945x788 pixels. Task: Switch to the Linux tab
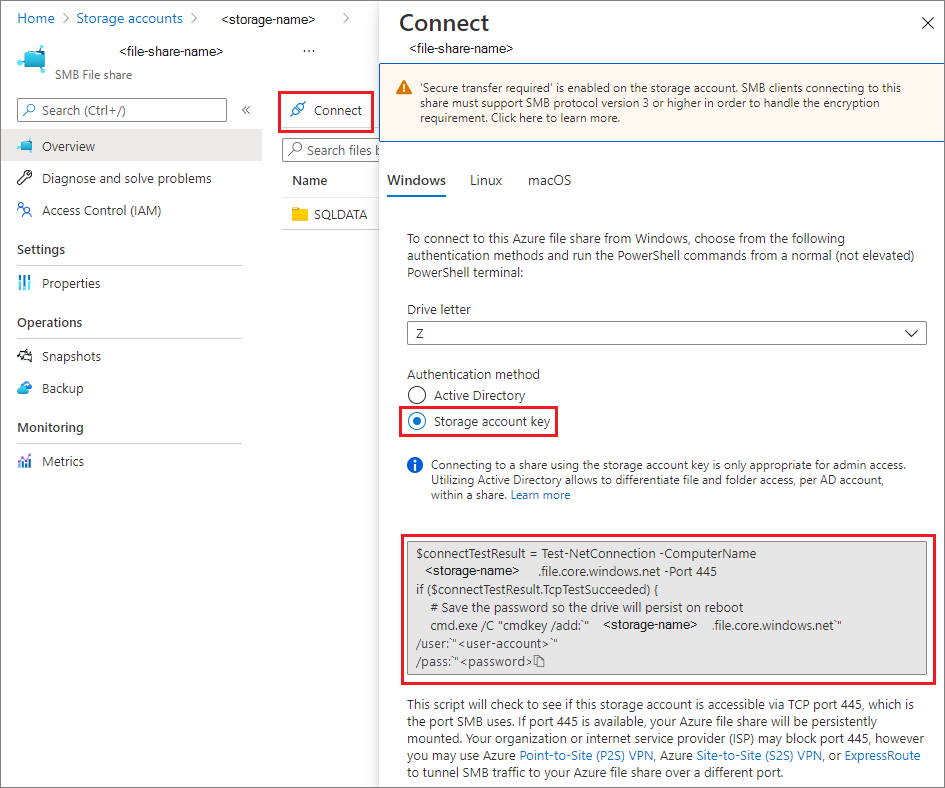click(486, 181)
